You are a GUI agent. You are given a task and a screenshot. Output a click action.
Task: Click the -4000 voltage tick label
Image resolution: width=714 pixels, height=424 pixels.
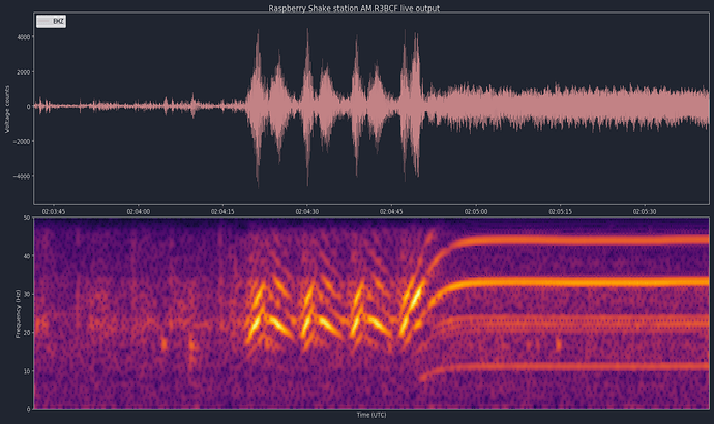pos(22,176)
